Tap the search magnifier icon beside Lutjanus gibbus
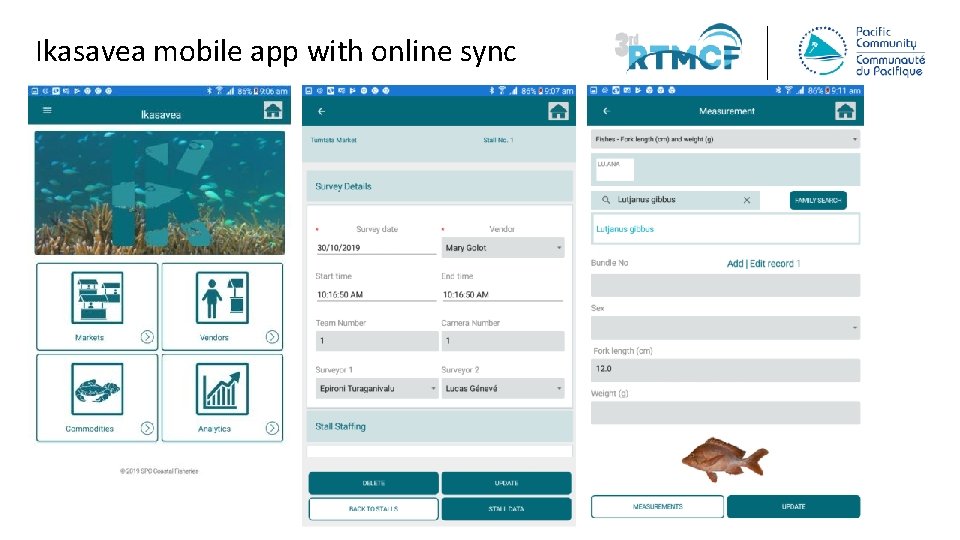 tap(606, 200)
